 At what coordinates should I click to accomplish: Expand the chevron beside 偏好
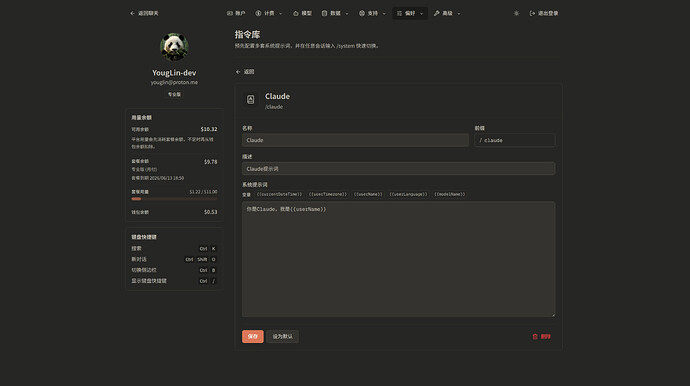[422, 14]
